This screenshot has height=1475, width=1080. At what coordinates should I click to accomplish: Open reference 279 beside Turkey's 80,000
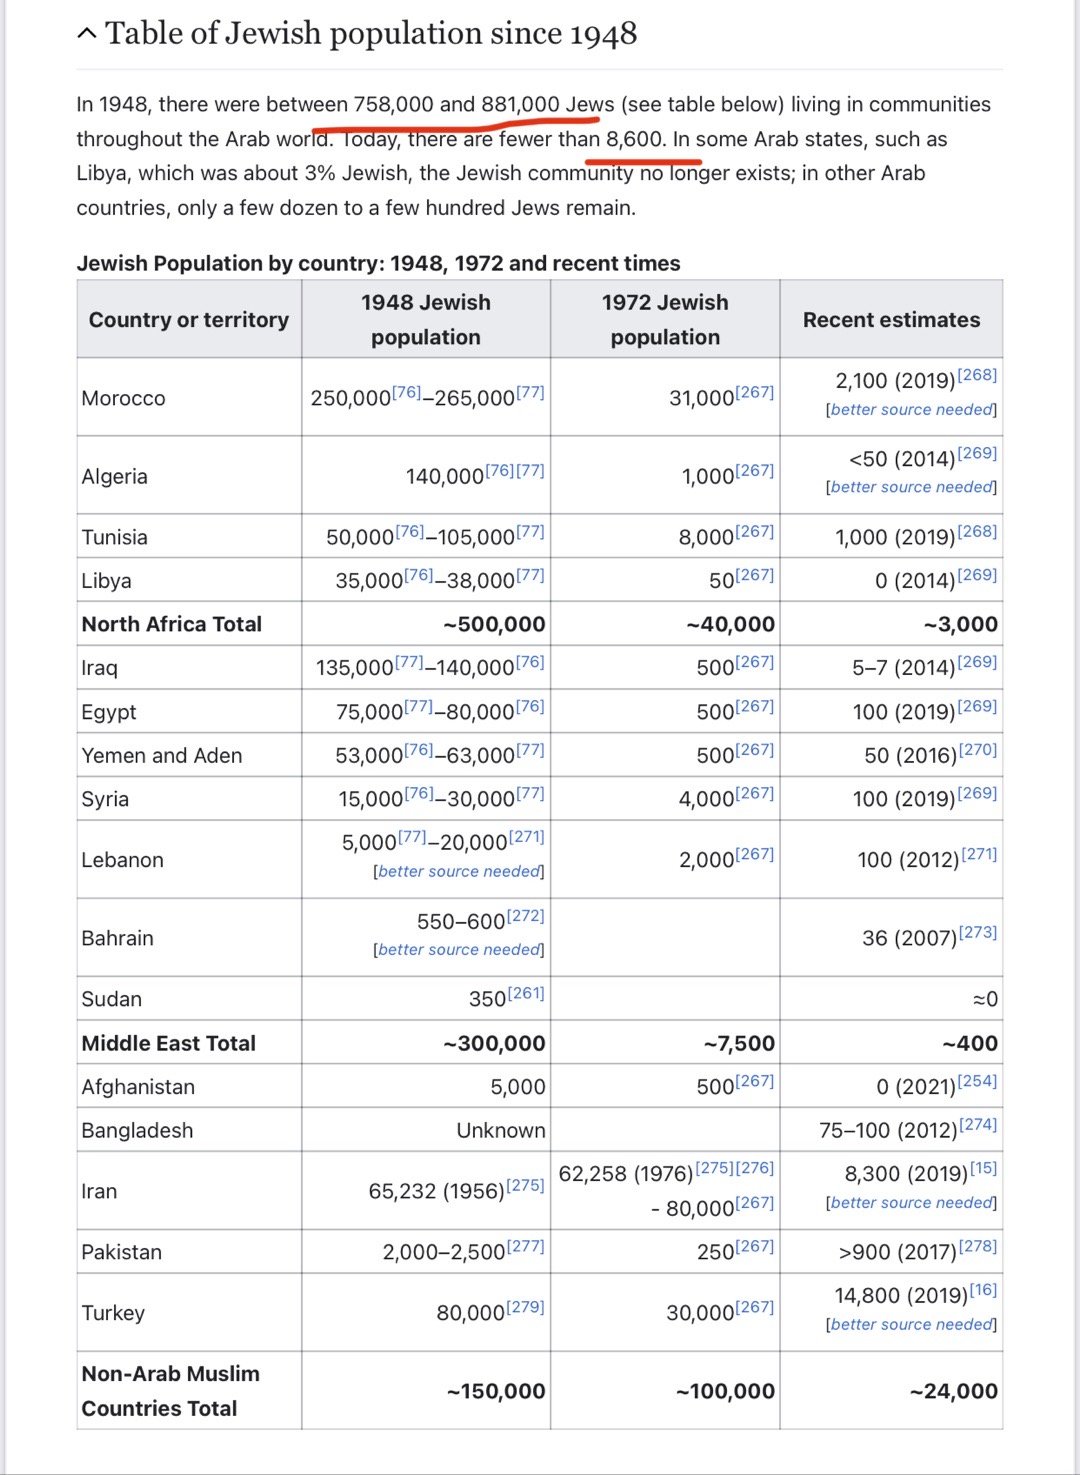(x=525, y=1307)
